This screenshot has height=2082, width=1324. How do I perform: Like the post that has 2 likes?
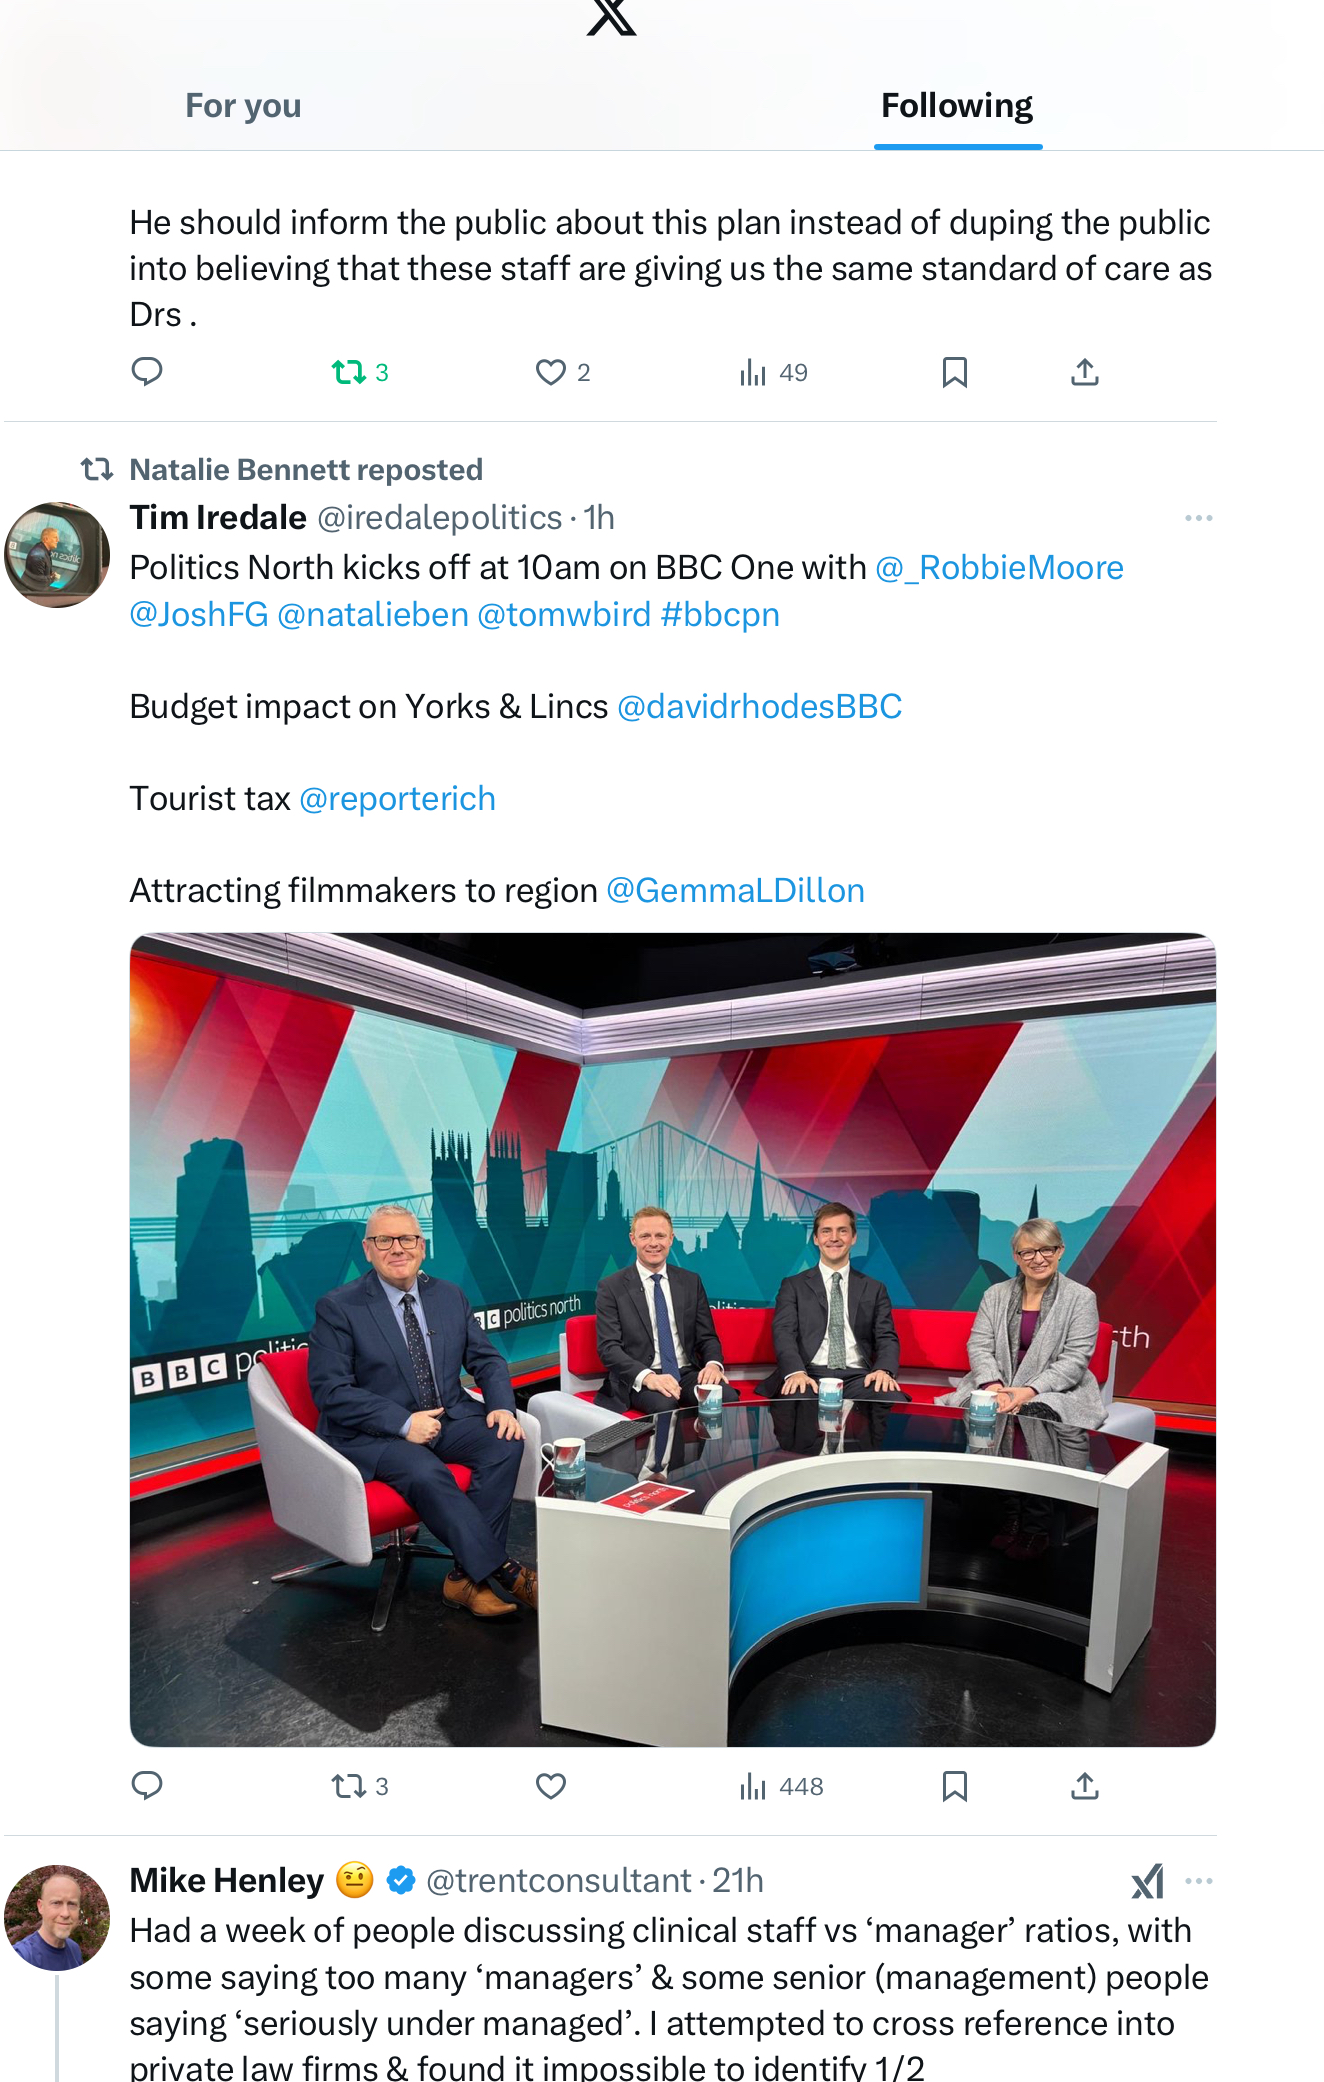coord(563,372)
